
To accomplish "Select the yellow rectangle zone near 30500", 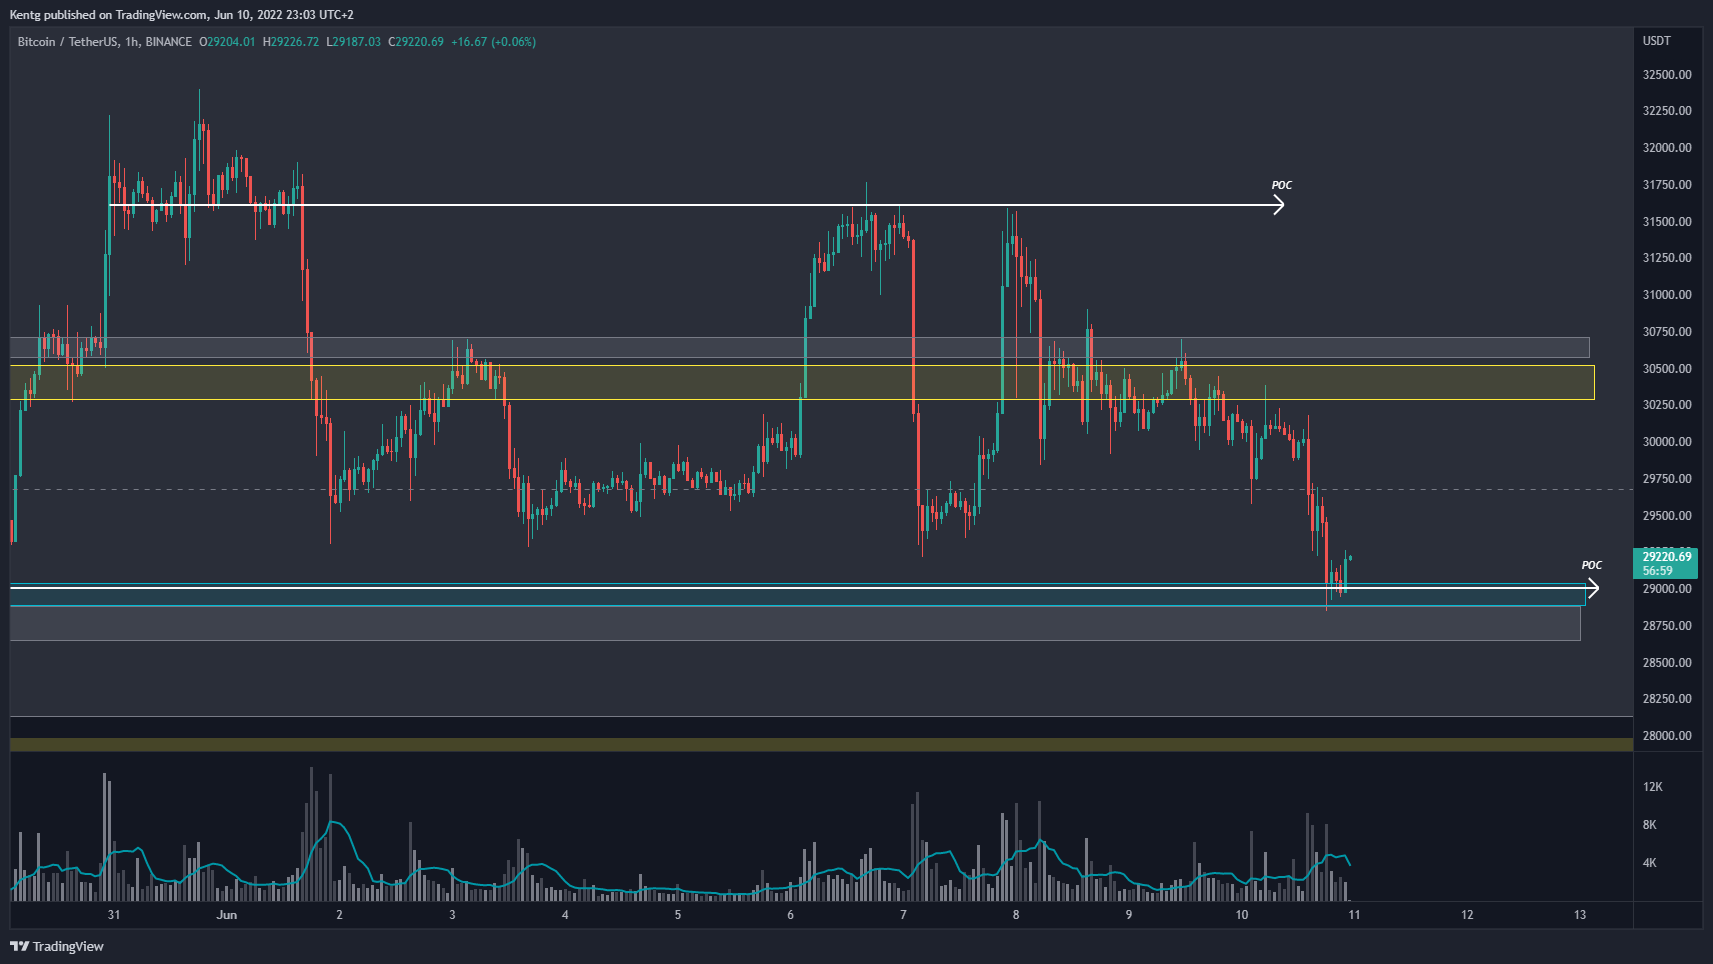I will 802,382.
